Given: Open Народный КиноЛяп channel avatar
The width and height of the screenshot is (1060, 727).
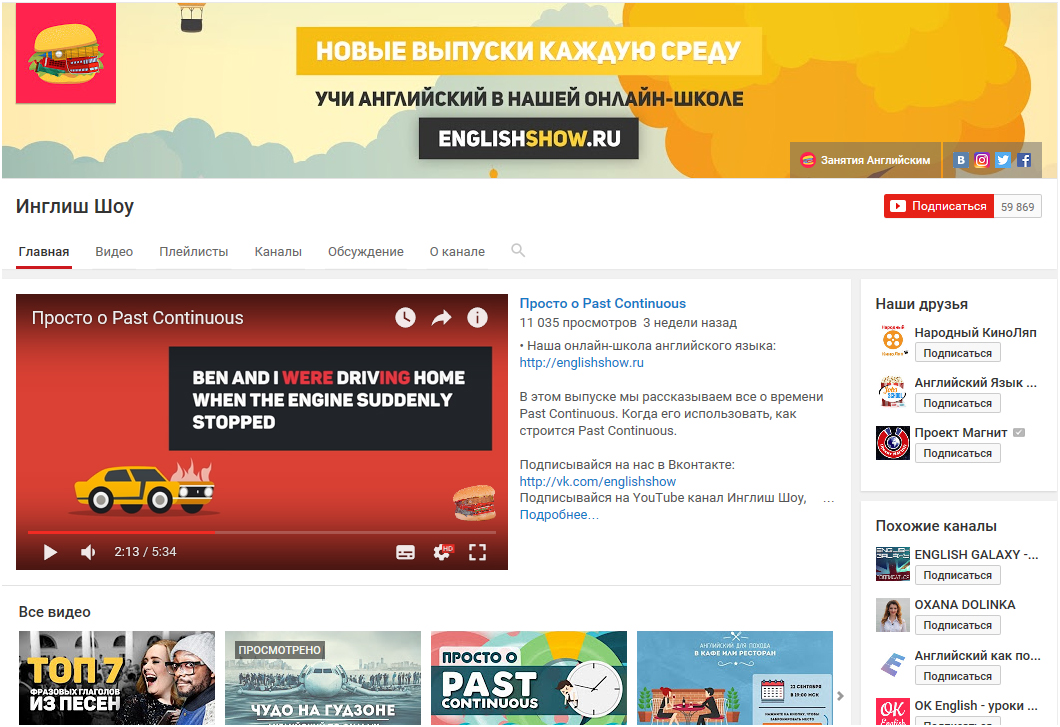Looking at the screenshot, I should point(892,342).
